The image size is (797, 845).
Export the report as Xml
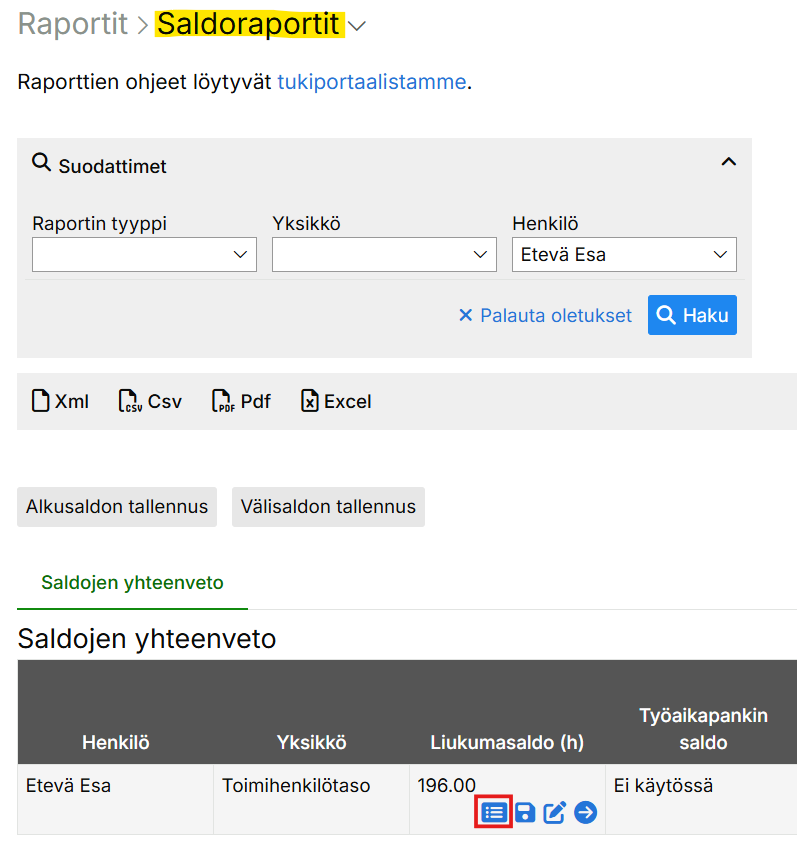click(x=61, y=402)
